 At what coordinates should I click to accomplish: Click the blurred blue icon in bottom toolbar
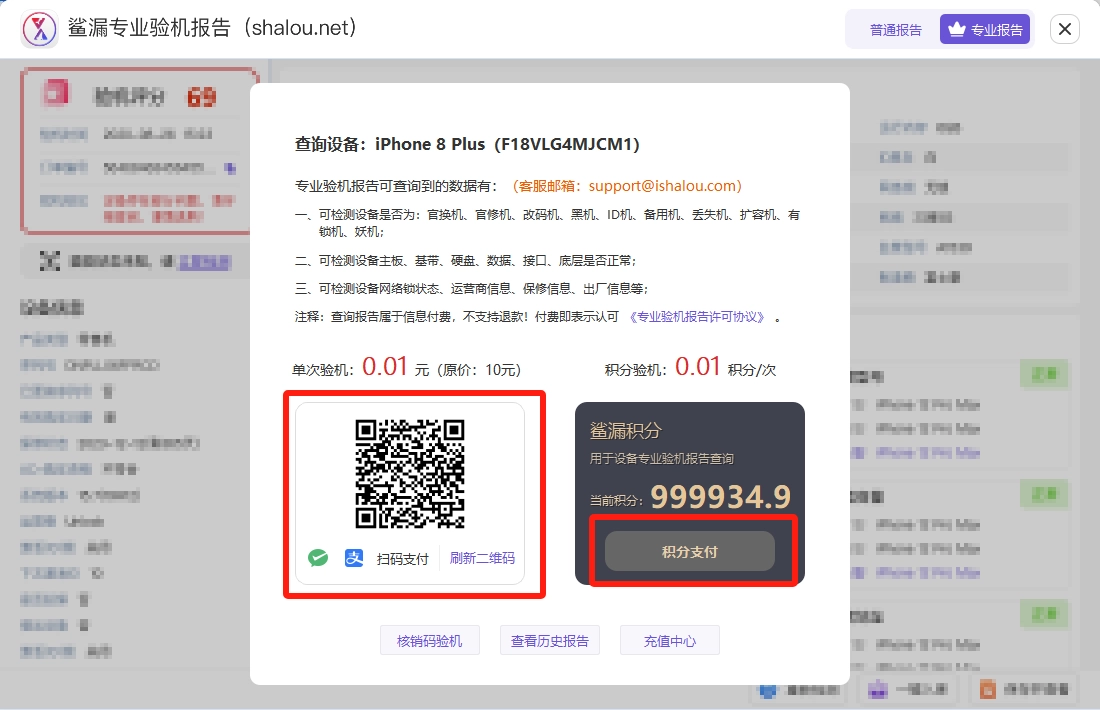pos(768,690)
